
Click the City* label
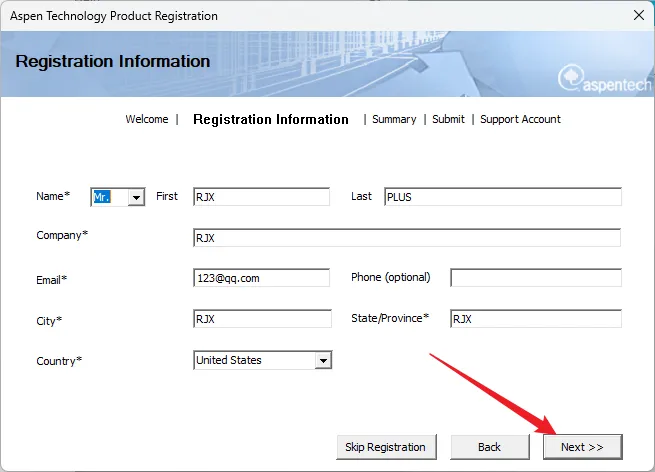[x=49, y=321]
